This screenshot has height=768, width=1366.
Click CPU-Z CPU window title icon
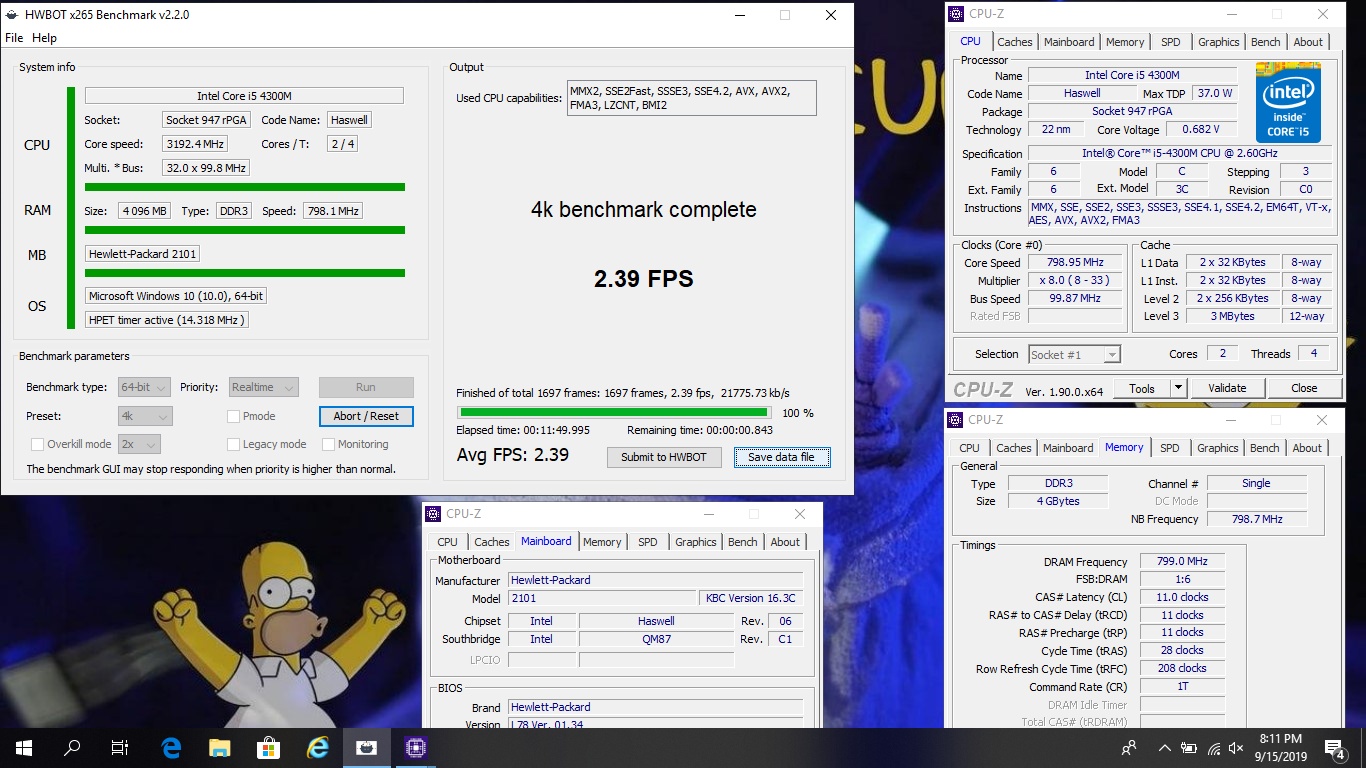[958, 14]
